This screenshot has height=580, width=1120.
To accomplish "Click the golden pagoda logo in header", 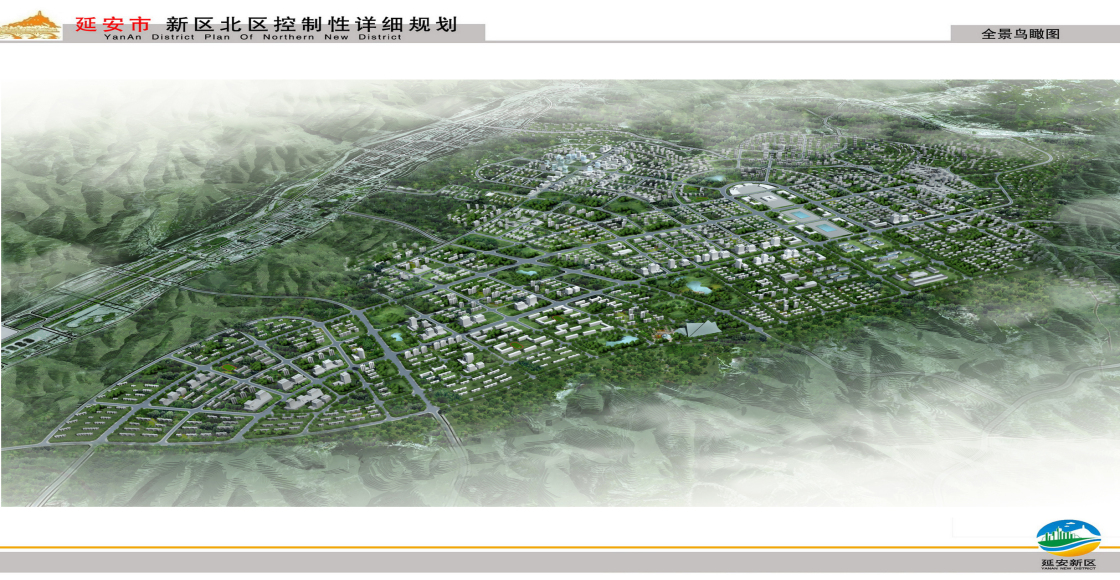I will 31,26.
